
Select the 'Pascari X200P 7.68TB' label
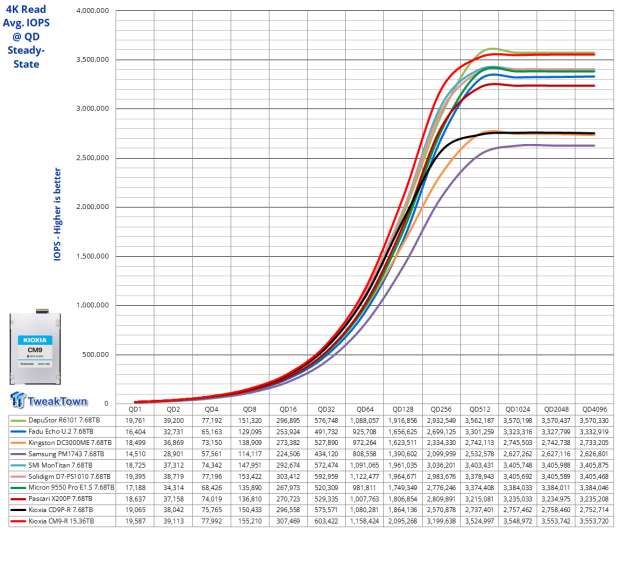(x=60, y=499)
